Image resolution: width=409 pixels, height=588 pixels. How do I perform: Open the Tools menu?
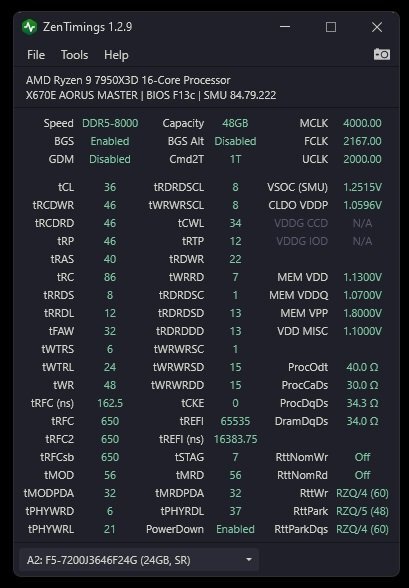75,55
